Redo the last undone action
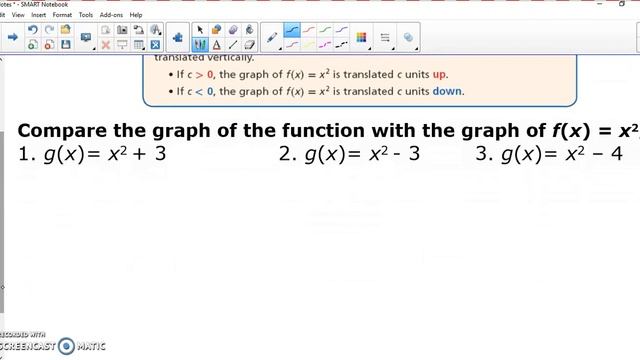Screen dimensions: 640x360 [49, 30]
